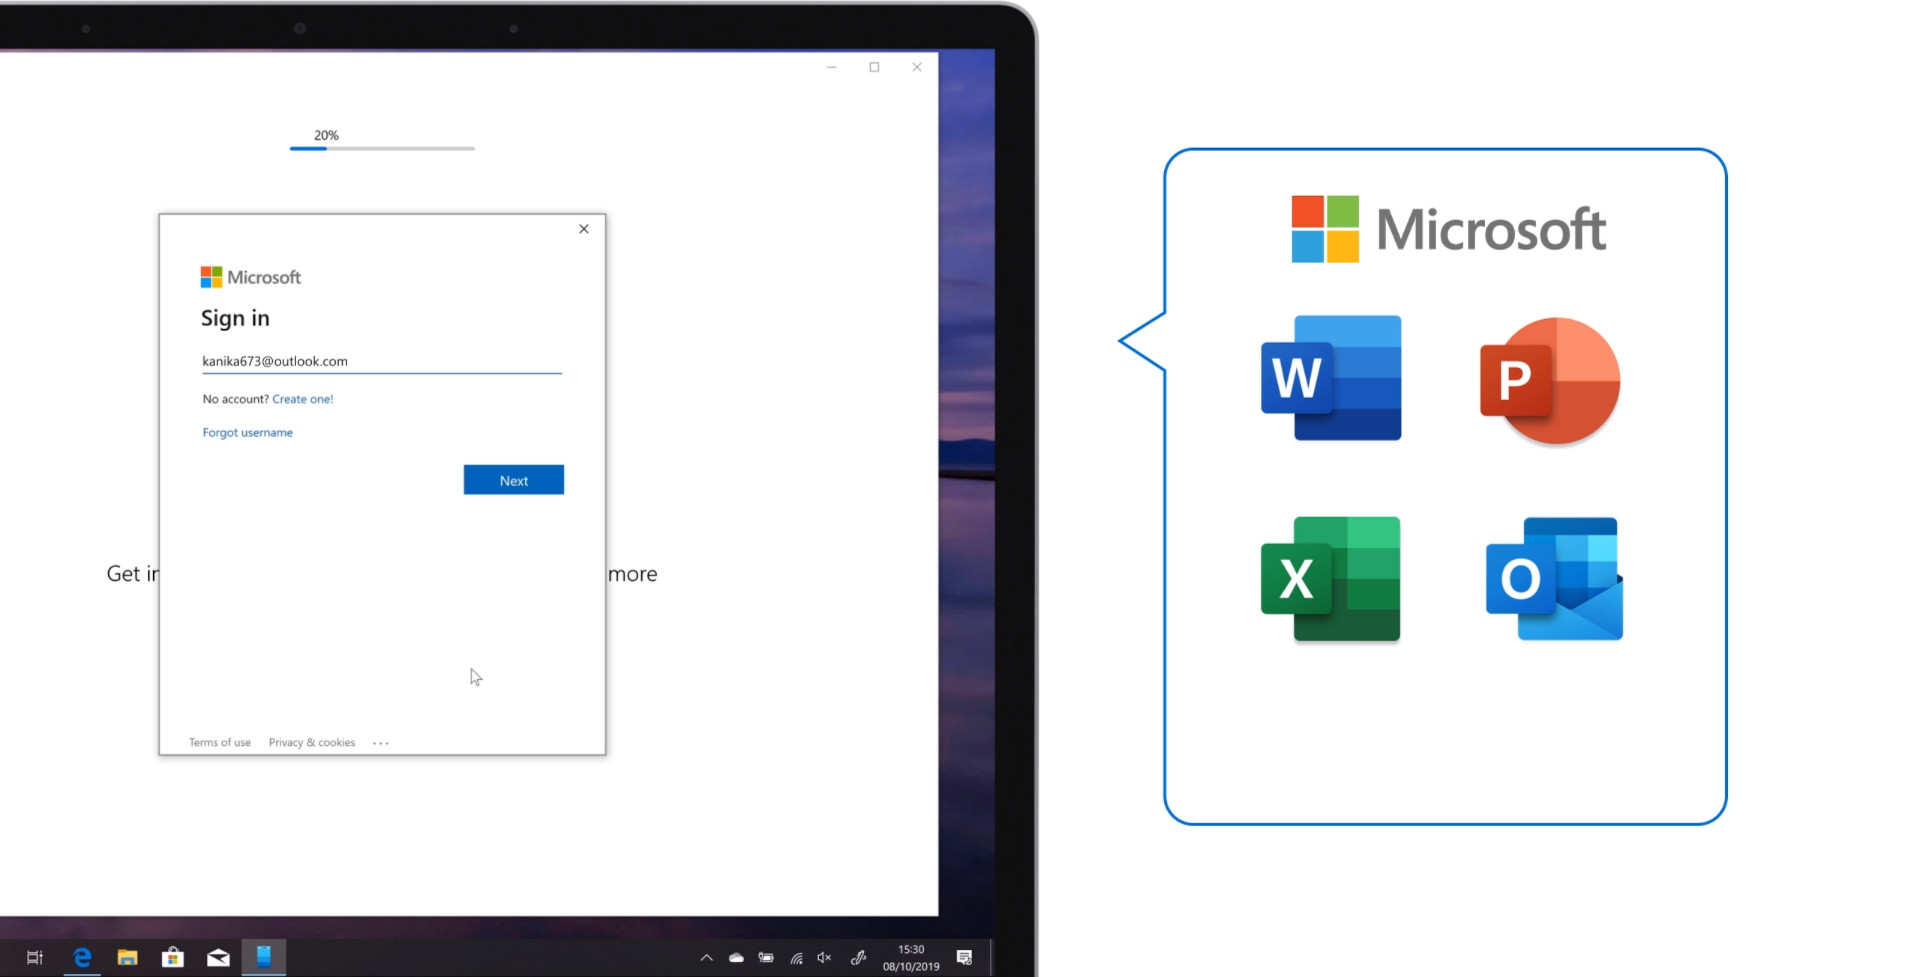
Task: Close the setup window
Action: pos(917,67)
